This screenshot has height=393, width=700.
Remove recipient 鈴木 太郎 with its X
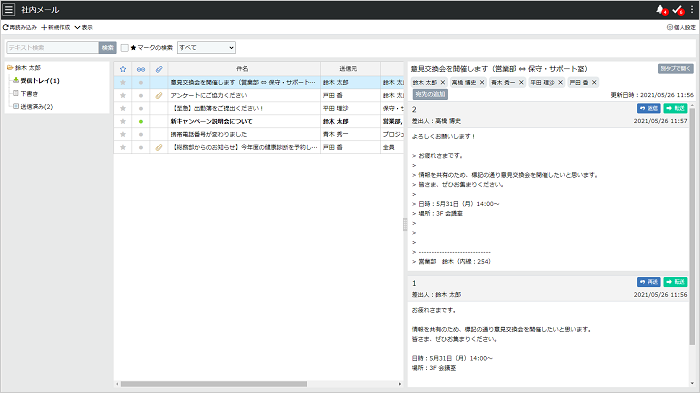coord(442,82)
